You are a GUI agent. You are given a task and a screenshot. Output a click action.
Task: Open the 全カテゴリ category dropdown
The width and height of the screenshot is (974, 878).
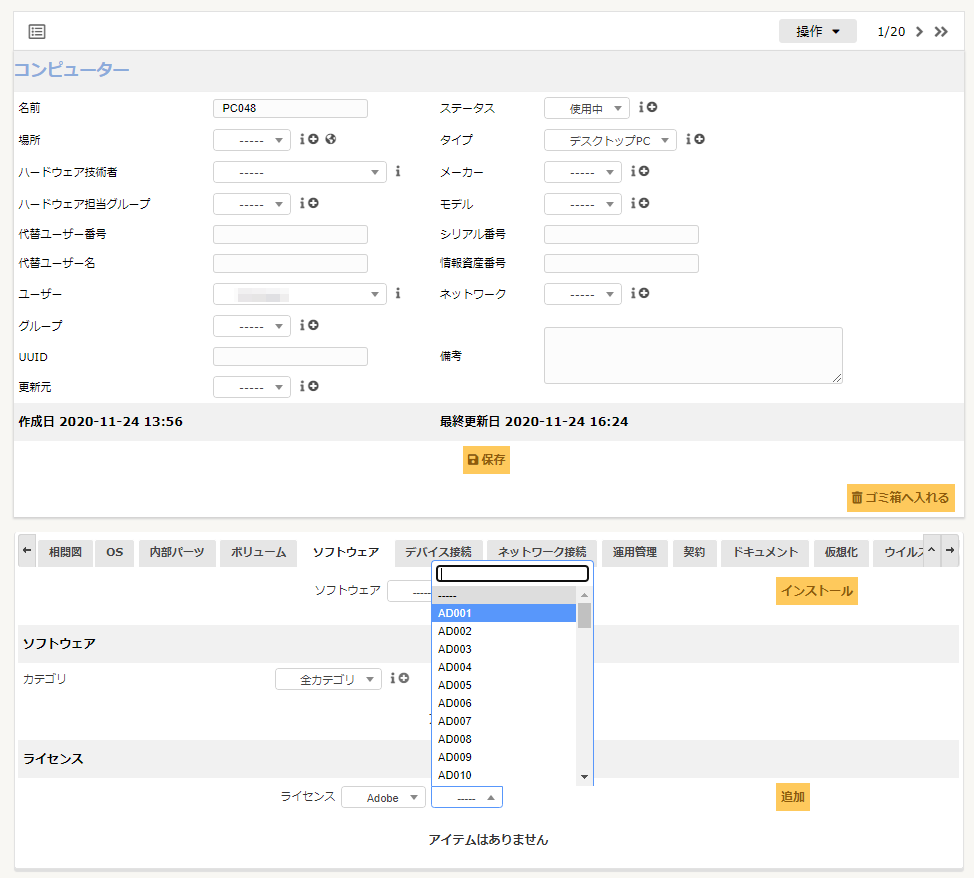pyautogui.click(x=328, y=680)
